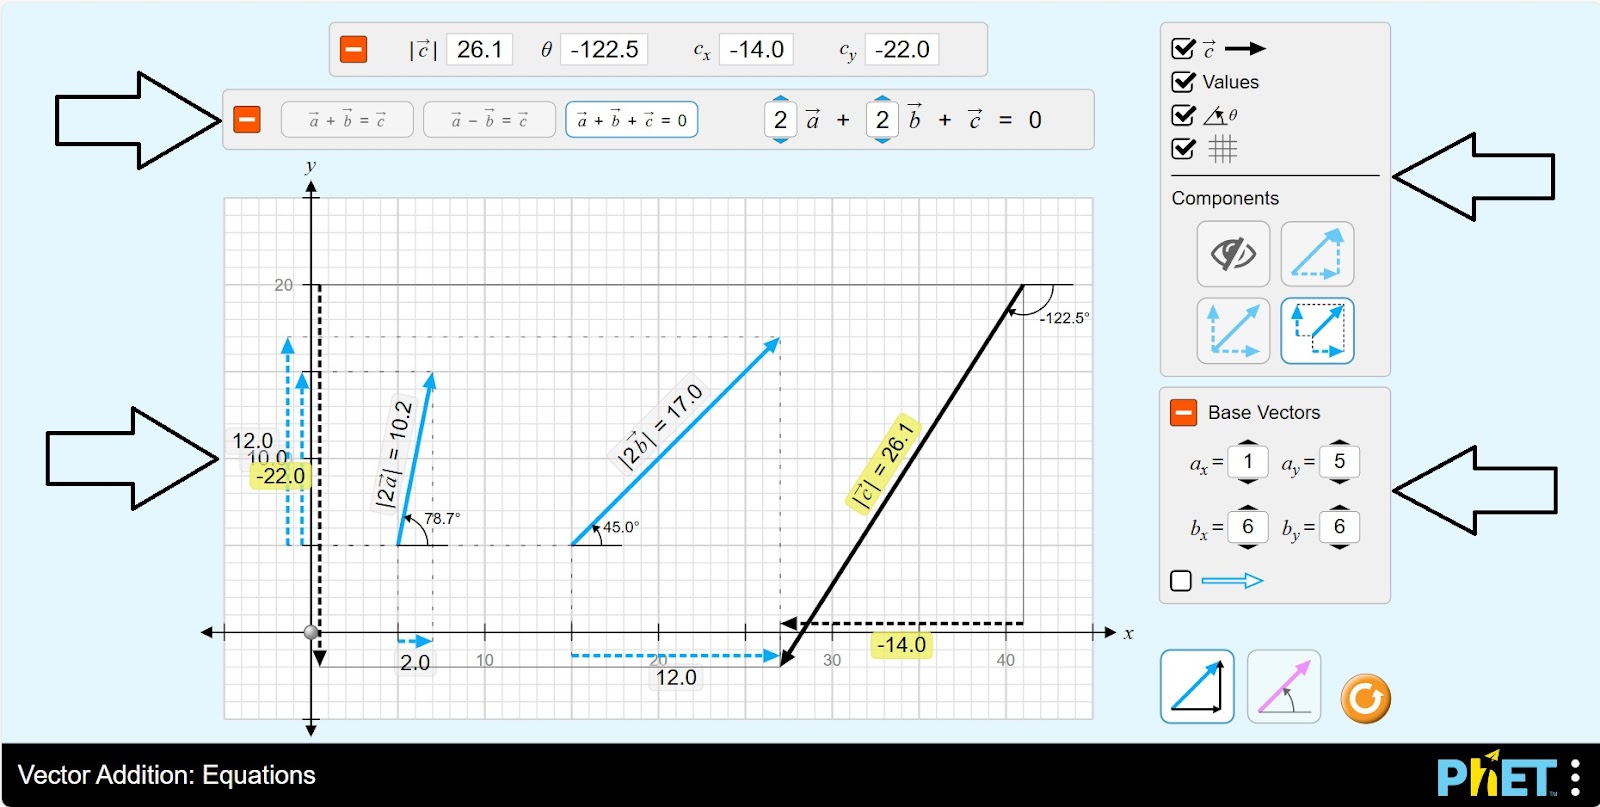The height and width of the screenshot is (807, 1600).
Task: Choose the a − b = c equation
Action: [x=489, y=120]
